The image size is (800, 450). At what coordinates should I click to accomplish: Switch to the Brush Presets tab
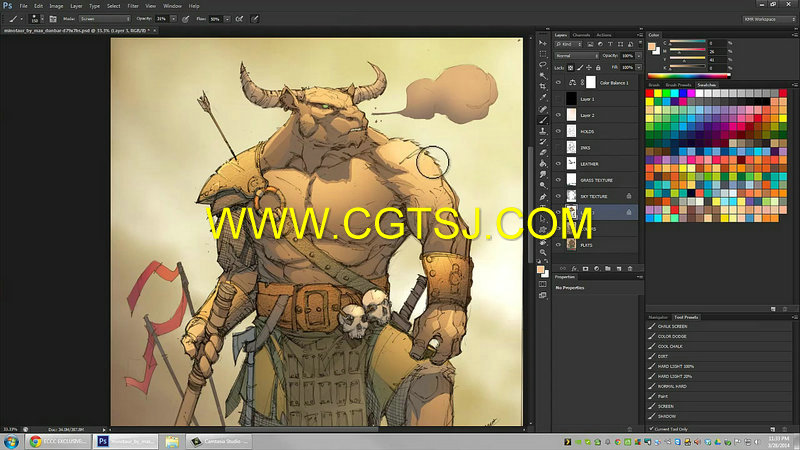[678, 85]
